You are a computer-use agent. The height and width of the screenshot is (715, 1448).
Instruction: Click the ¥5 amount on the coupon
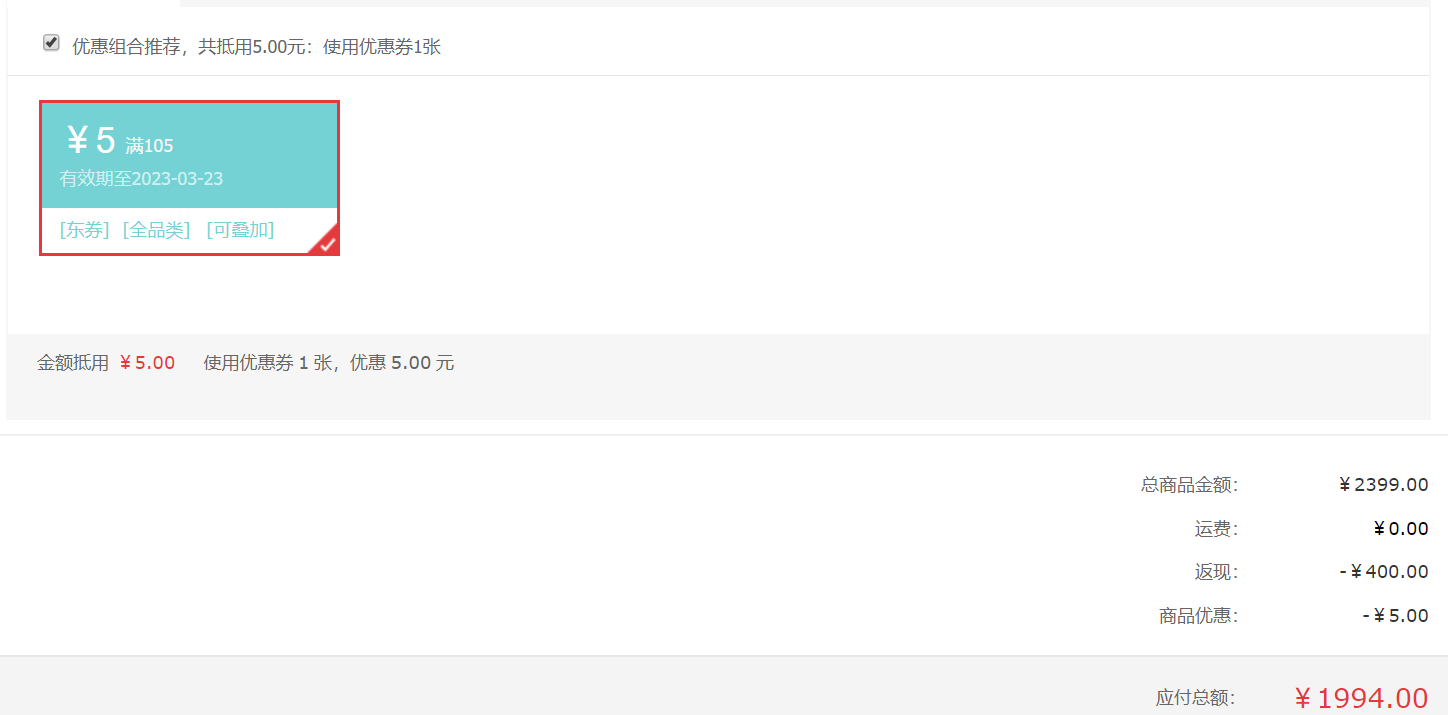click(x=91, y=140)
